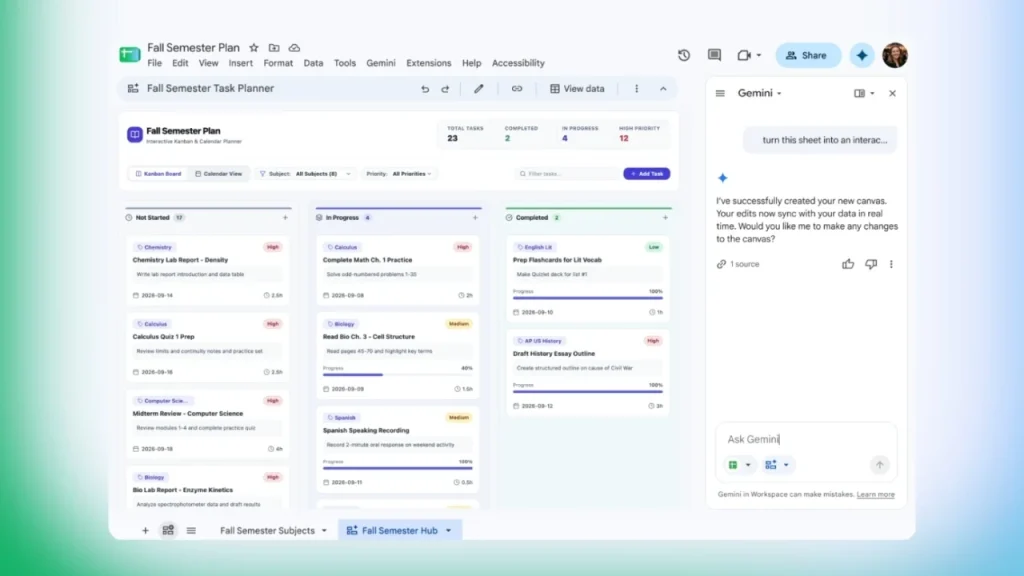Click the pencil edit icon
This screenshot has width=1024, height=576.
click(479, 89)
